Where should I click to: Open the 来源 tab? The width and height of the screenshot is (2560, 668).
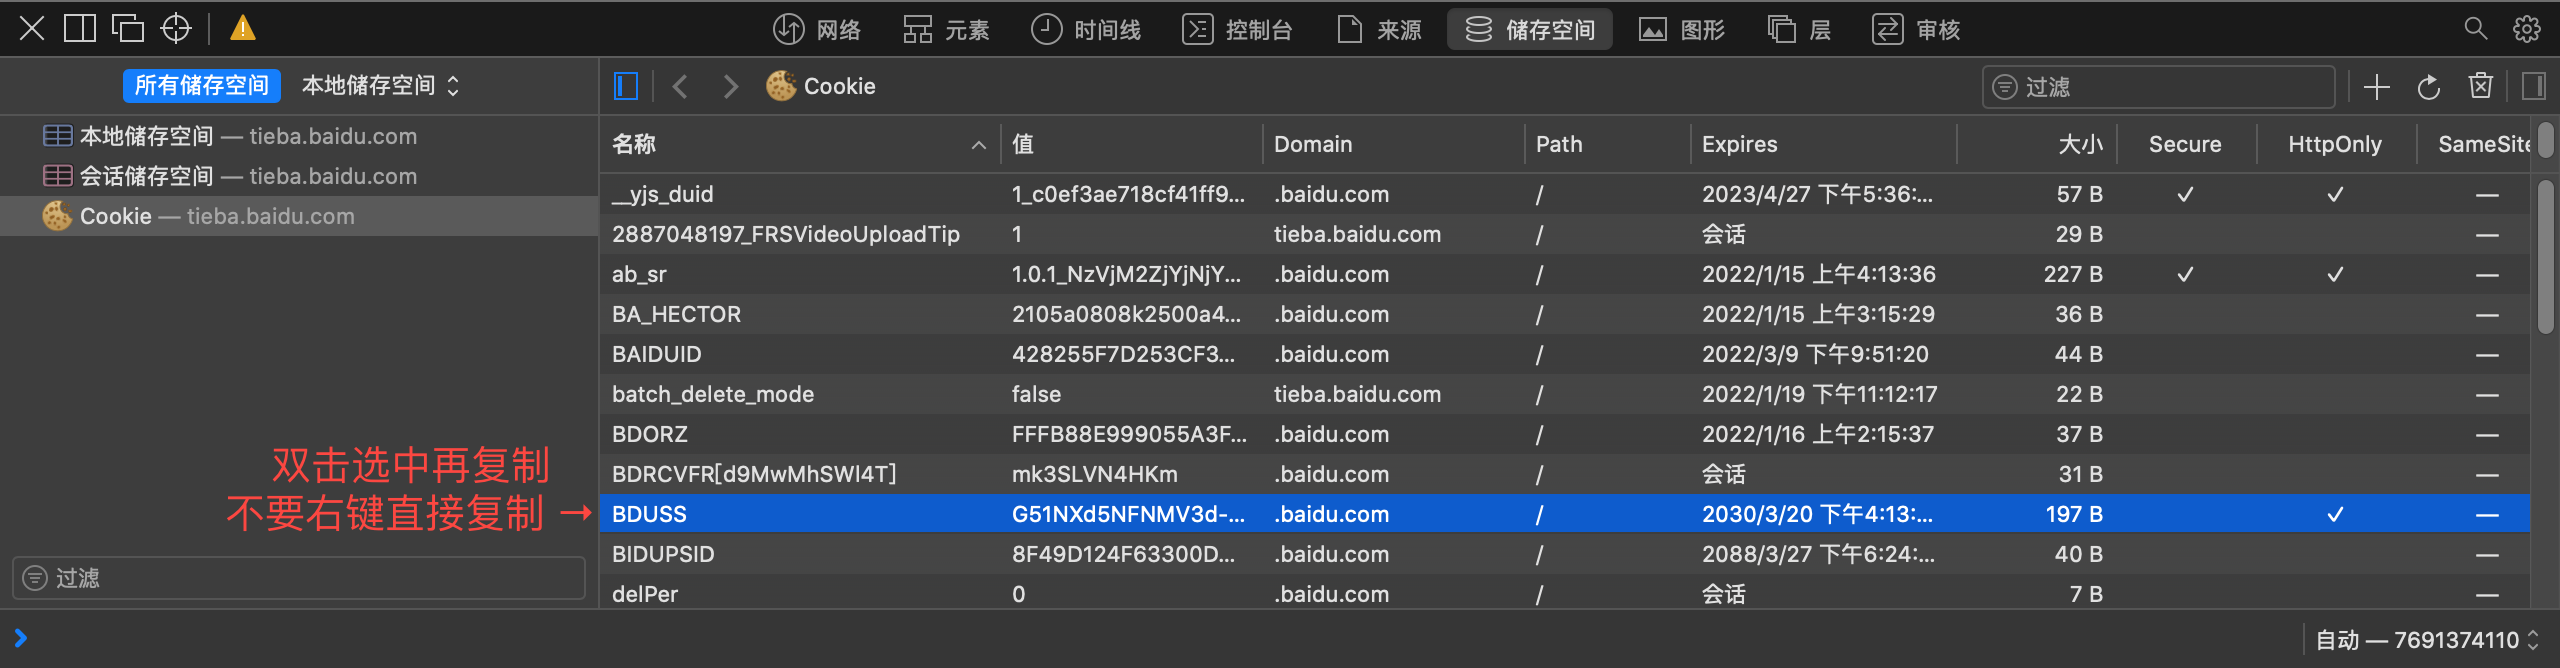click(1379, 30)
